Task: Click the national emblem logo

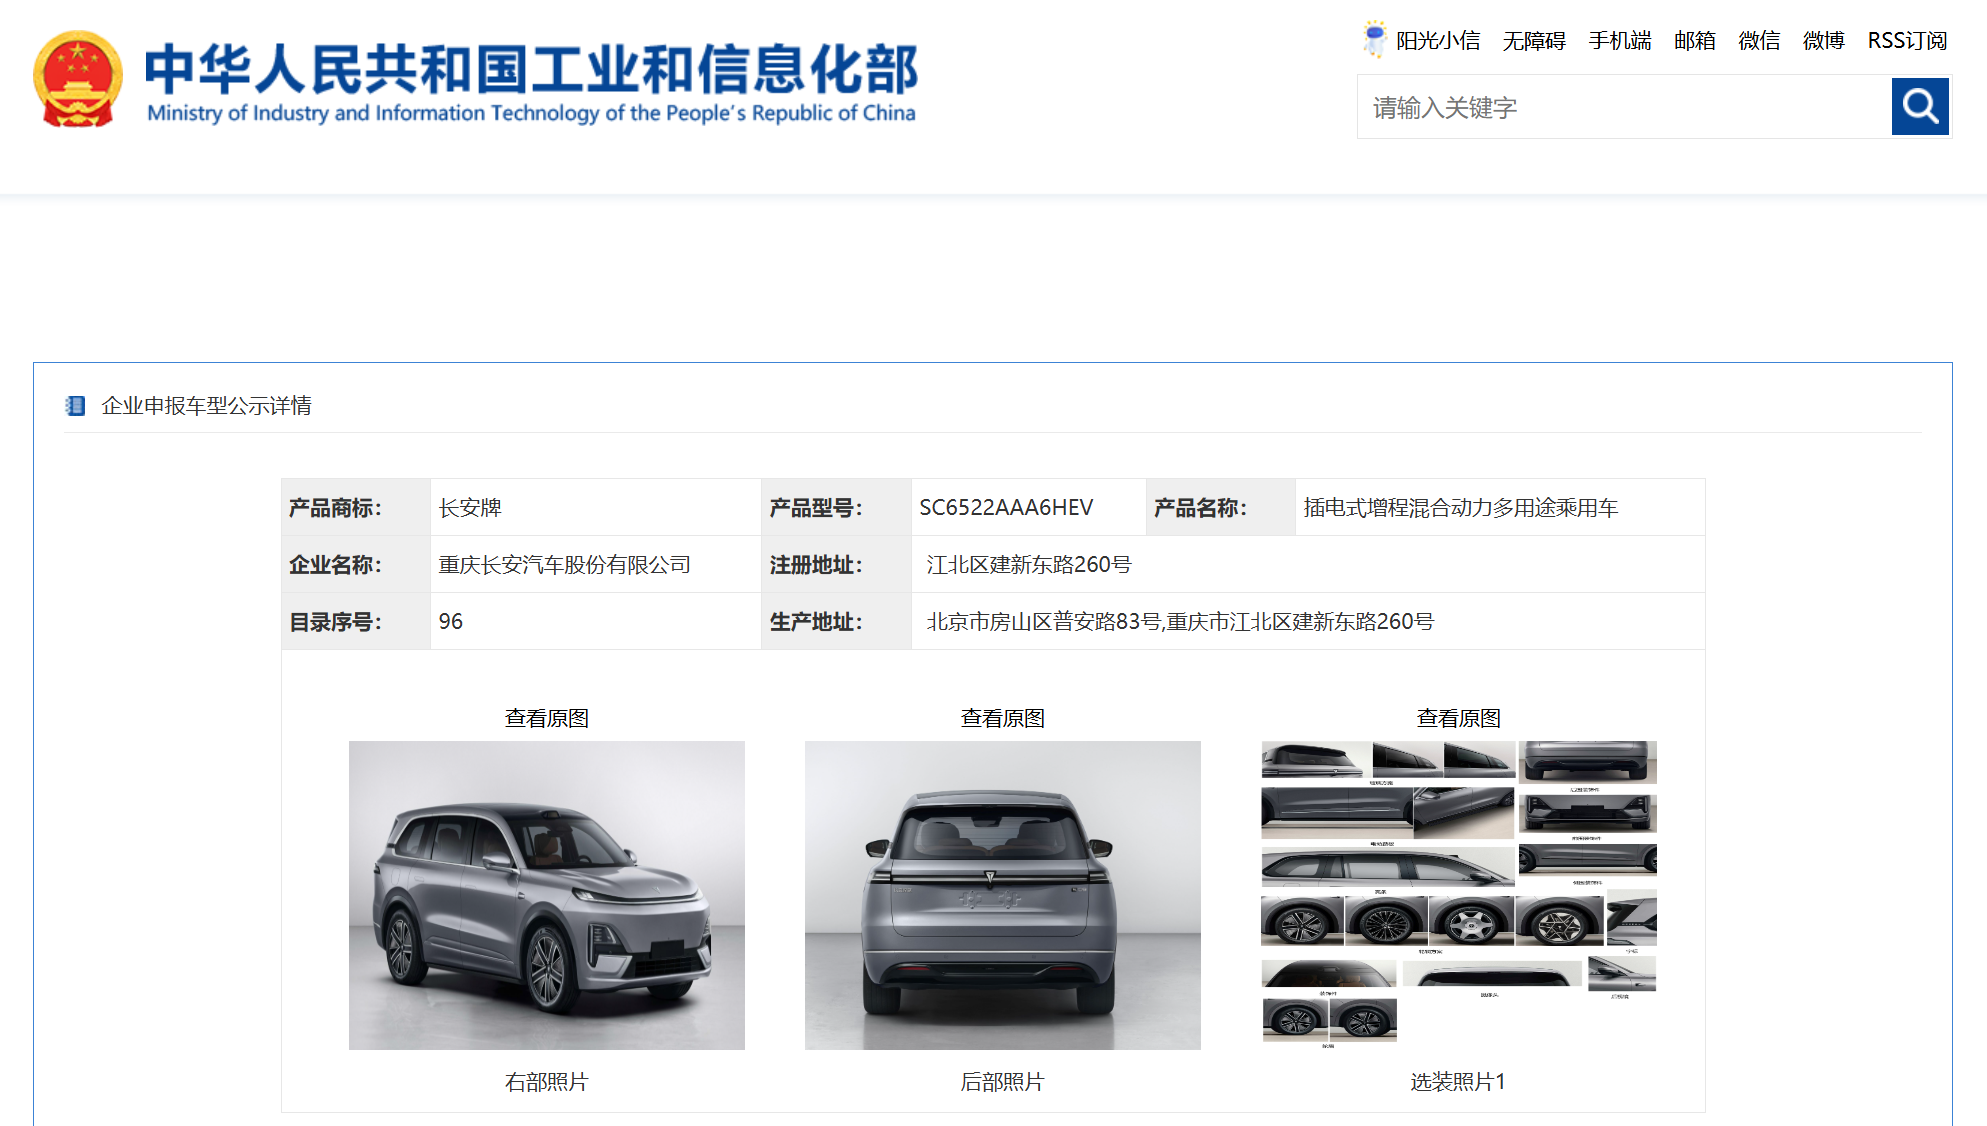Action: click(x=78, y=79)
